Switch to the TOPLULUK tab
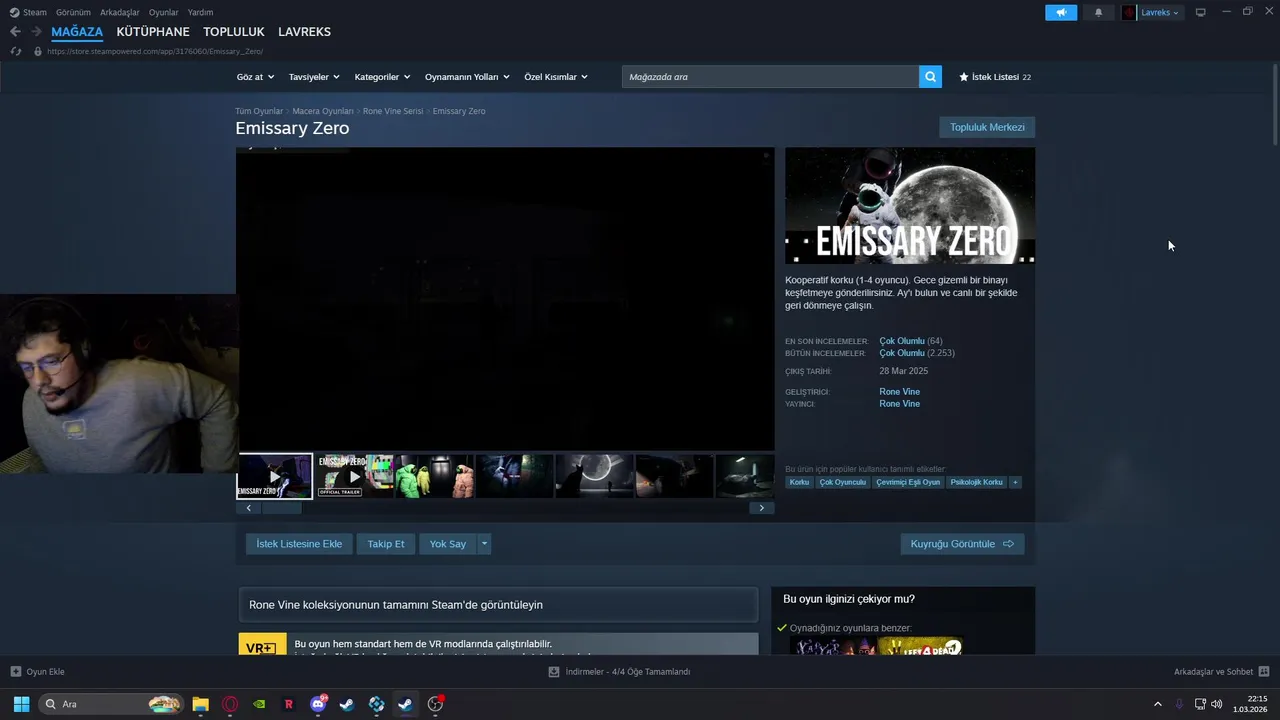Image resolution: width=1280 pixels, height=720 pixels. point(234,32)
